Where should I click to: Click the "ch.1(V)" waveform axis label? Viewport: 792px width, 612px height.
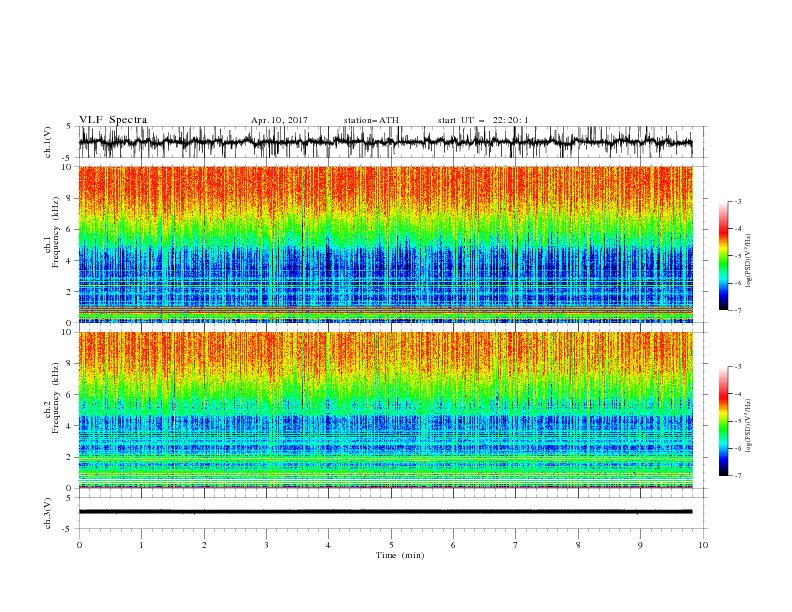coord(48,142)
